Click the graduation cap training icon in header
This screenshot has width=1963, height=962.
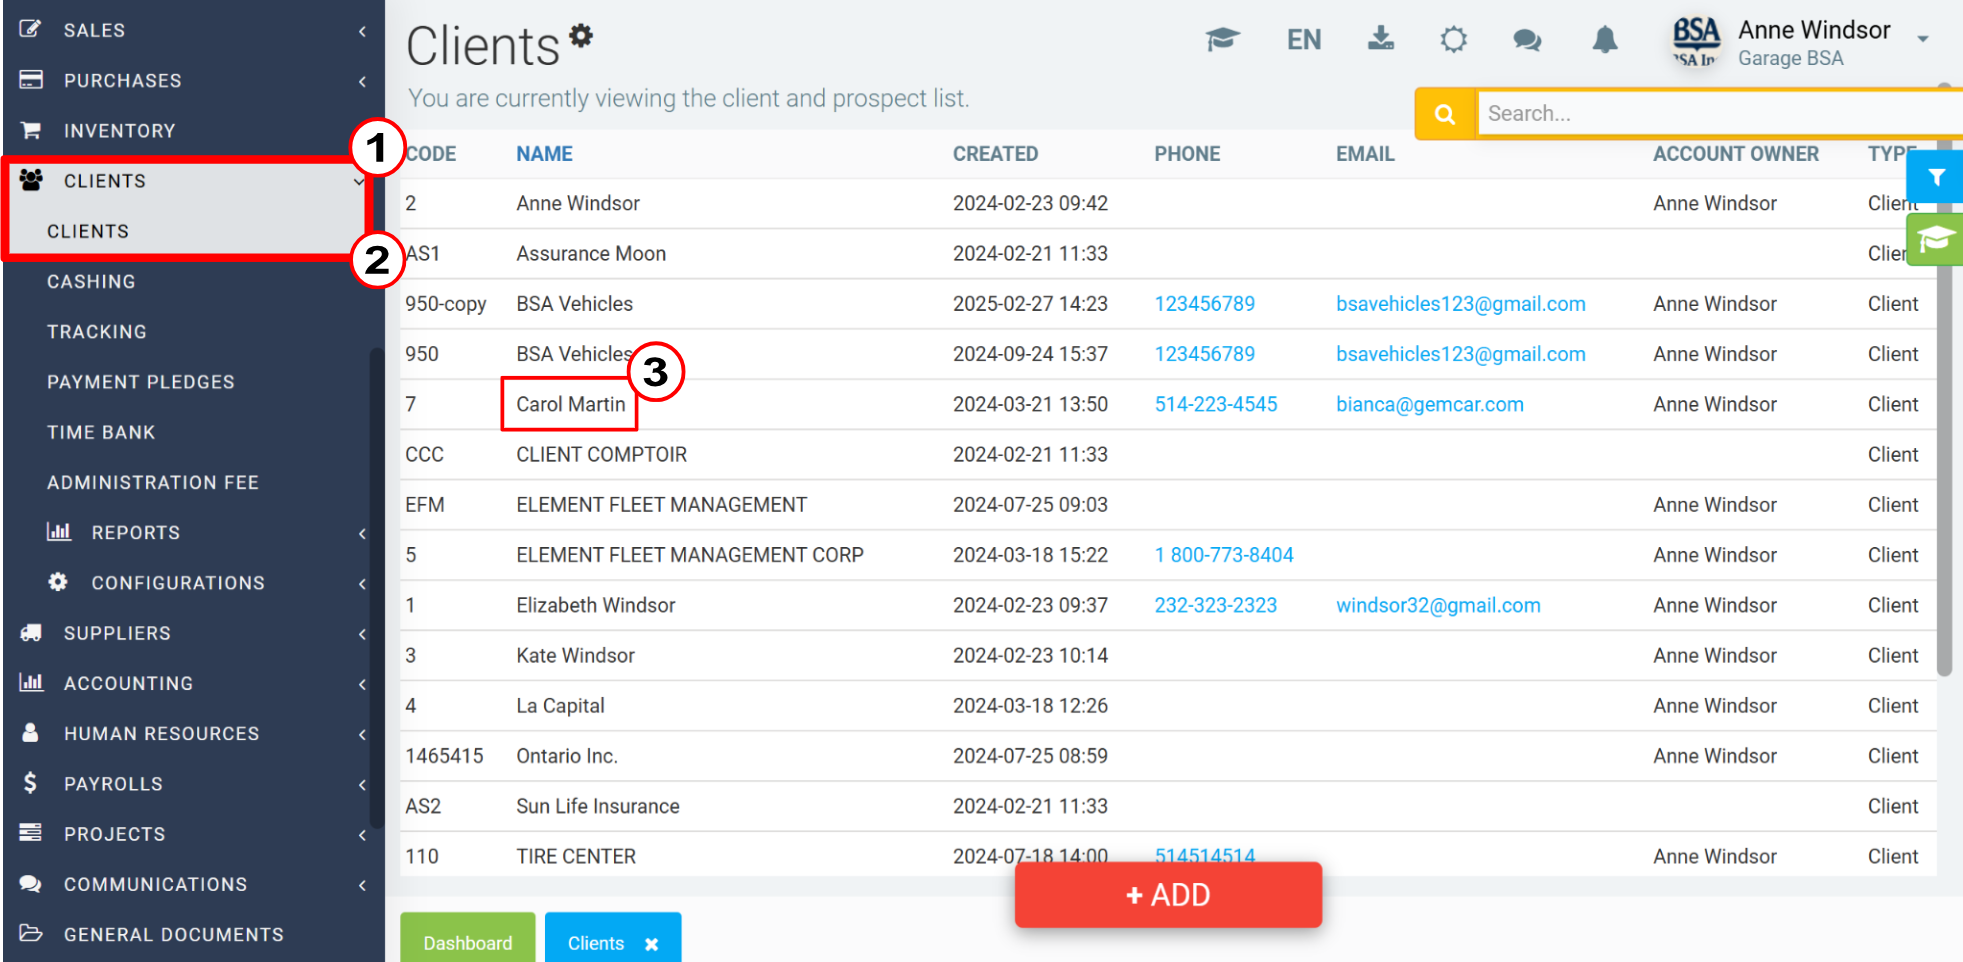(1222, 39)
